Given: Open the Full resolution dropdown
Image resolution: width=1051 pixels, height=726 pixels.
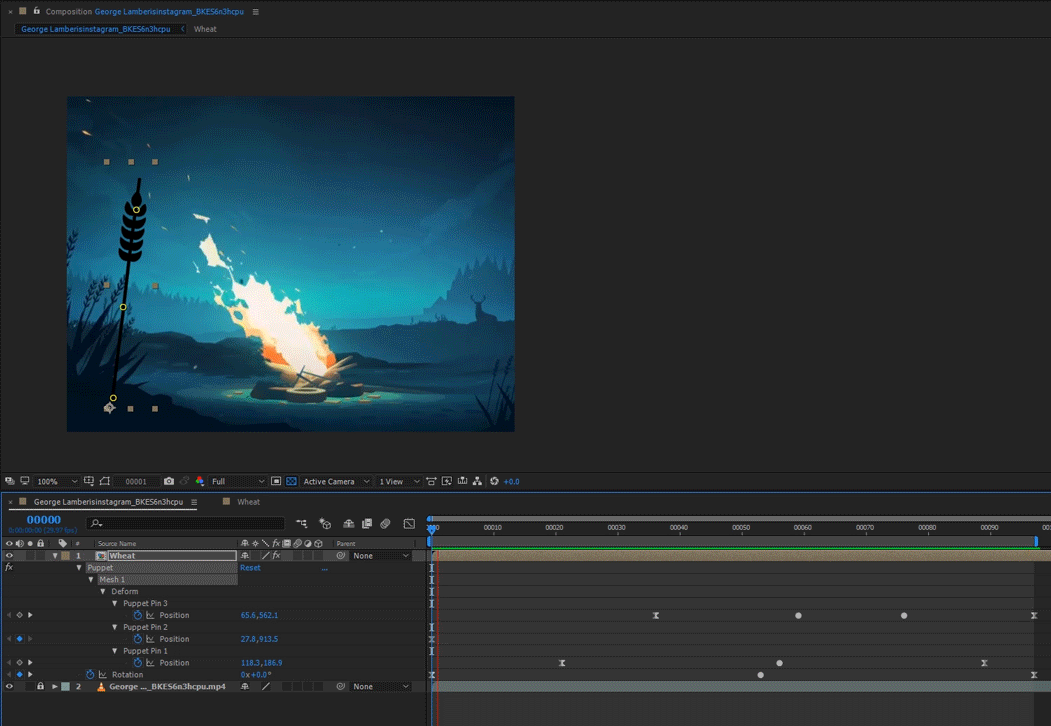Looking at the screenshot, I should [x=238, y=481].
